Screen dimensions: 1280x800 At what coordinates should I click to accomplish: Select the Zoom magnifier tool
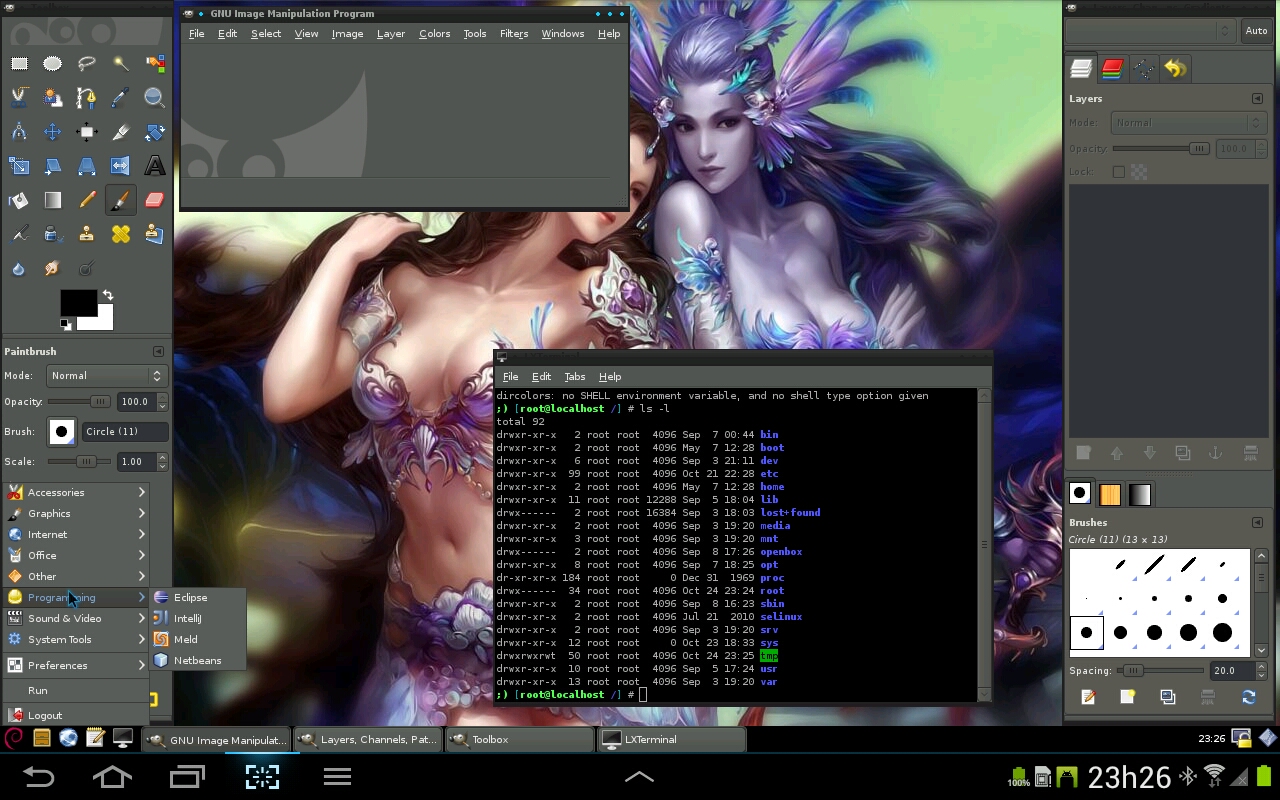154,97
